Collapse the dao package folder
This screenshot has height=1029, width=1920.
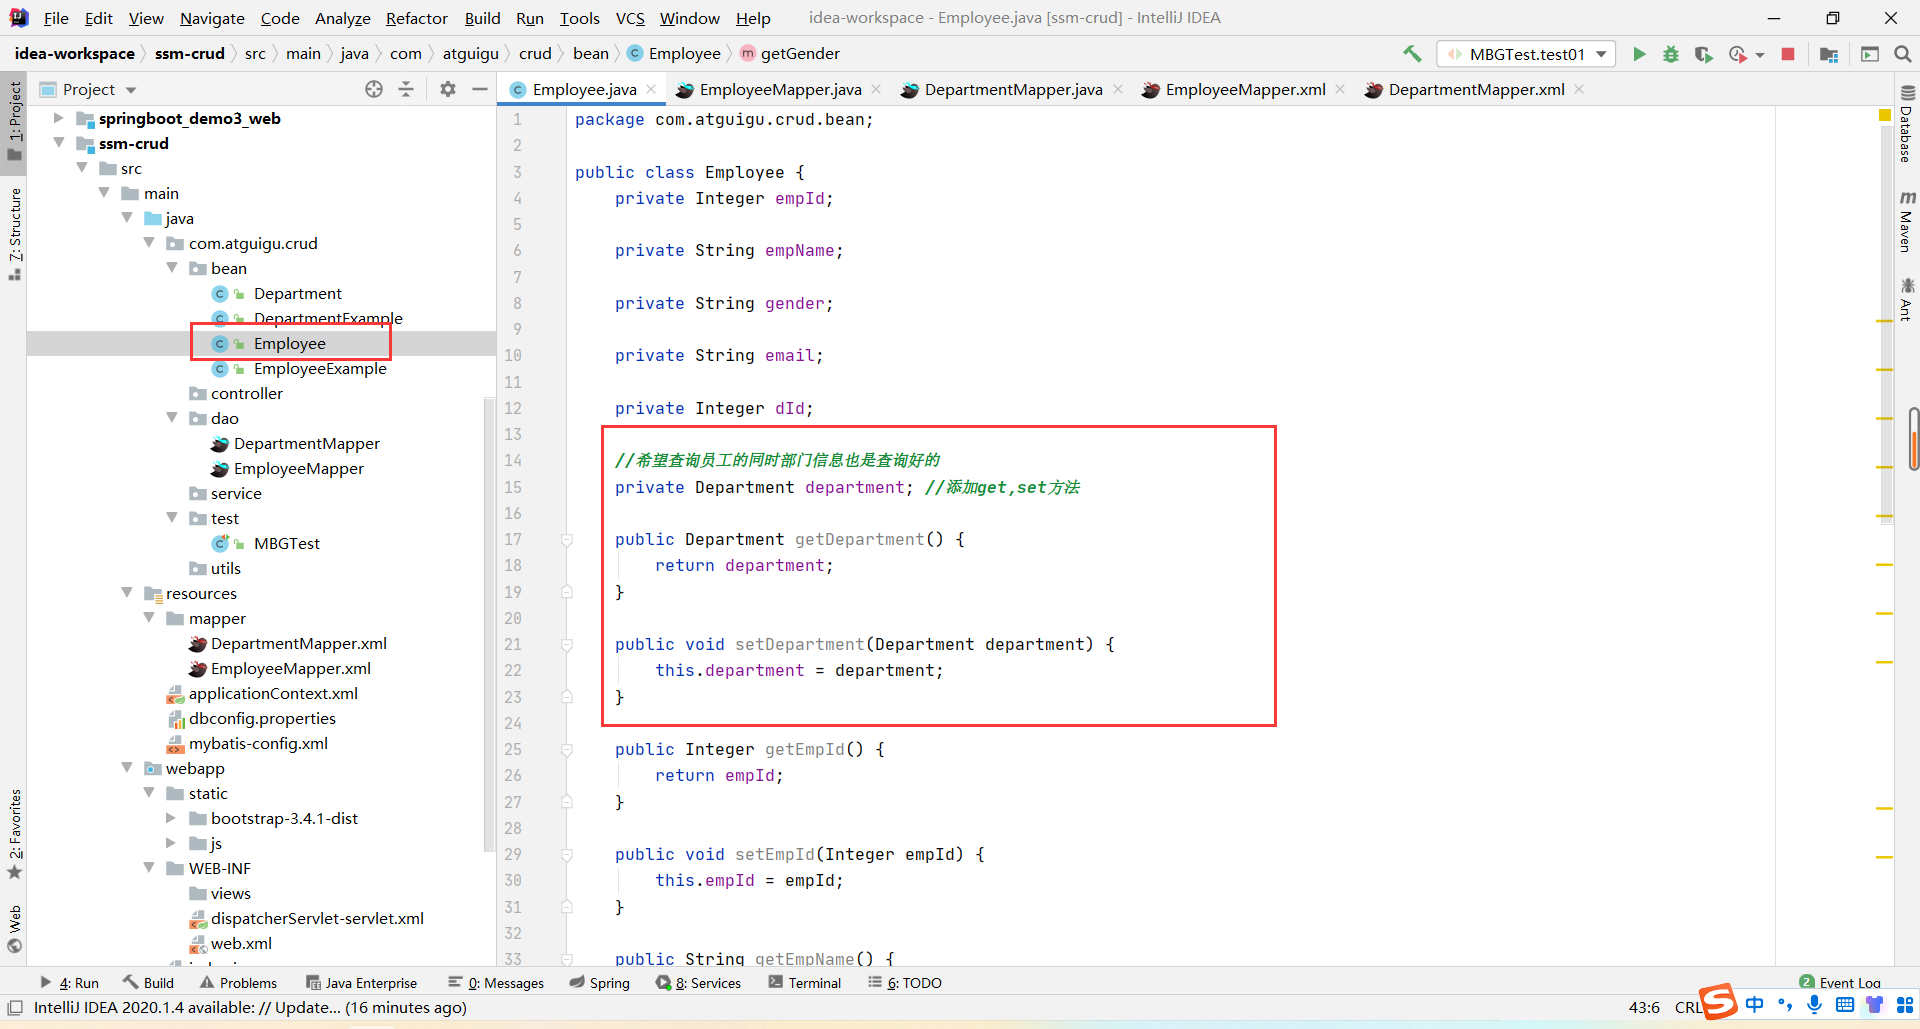(x=172, y=418)
